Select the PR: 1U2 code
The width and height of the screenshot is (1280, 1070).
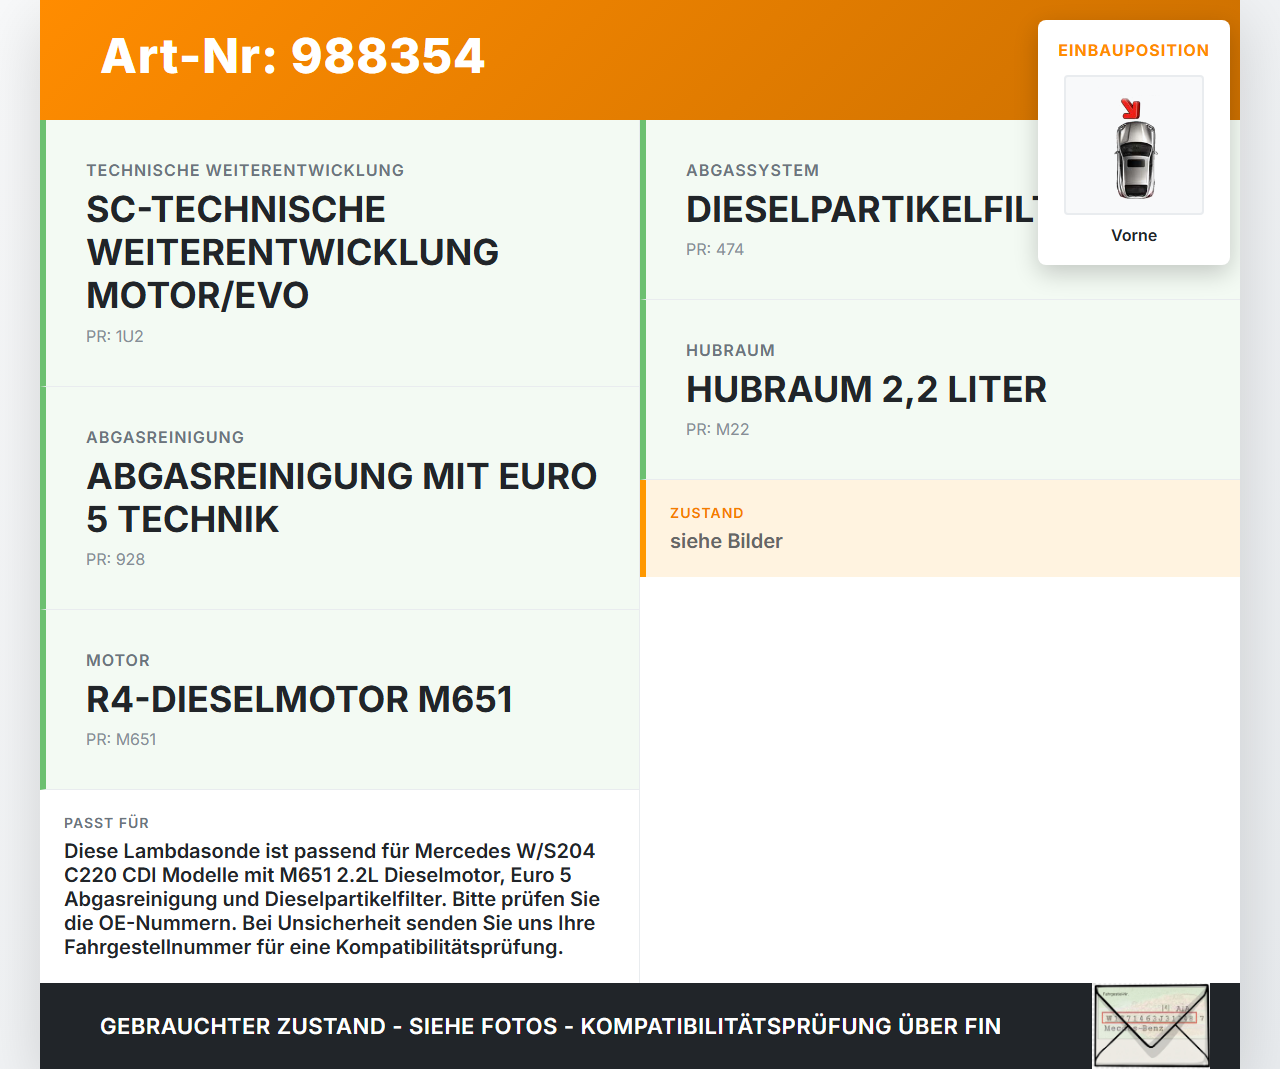(x=115, y=337)
